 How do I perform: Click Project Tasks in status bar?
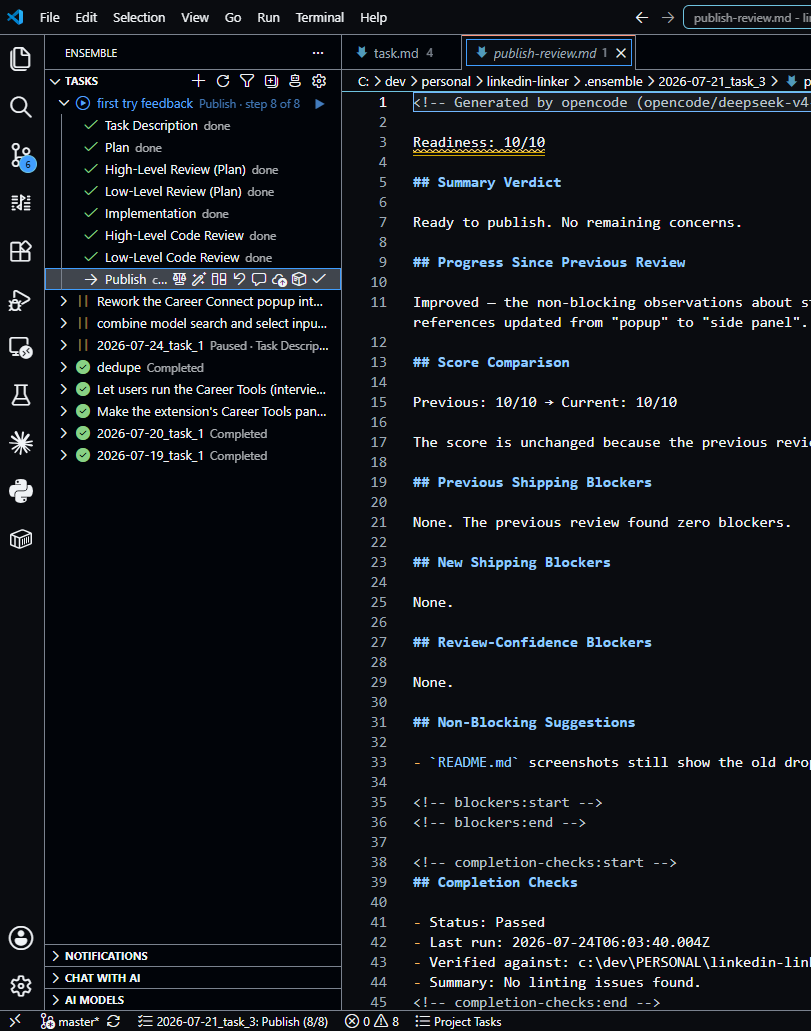pyautogui.click(x=458, y=1022)
